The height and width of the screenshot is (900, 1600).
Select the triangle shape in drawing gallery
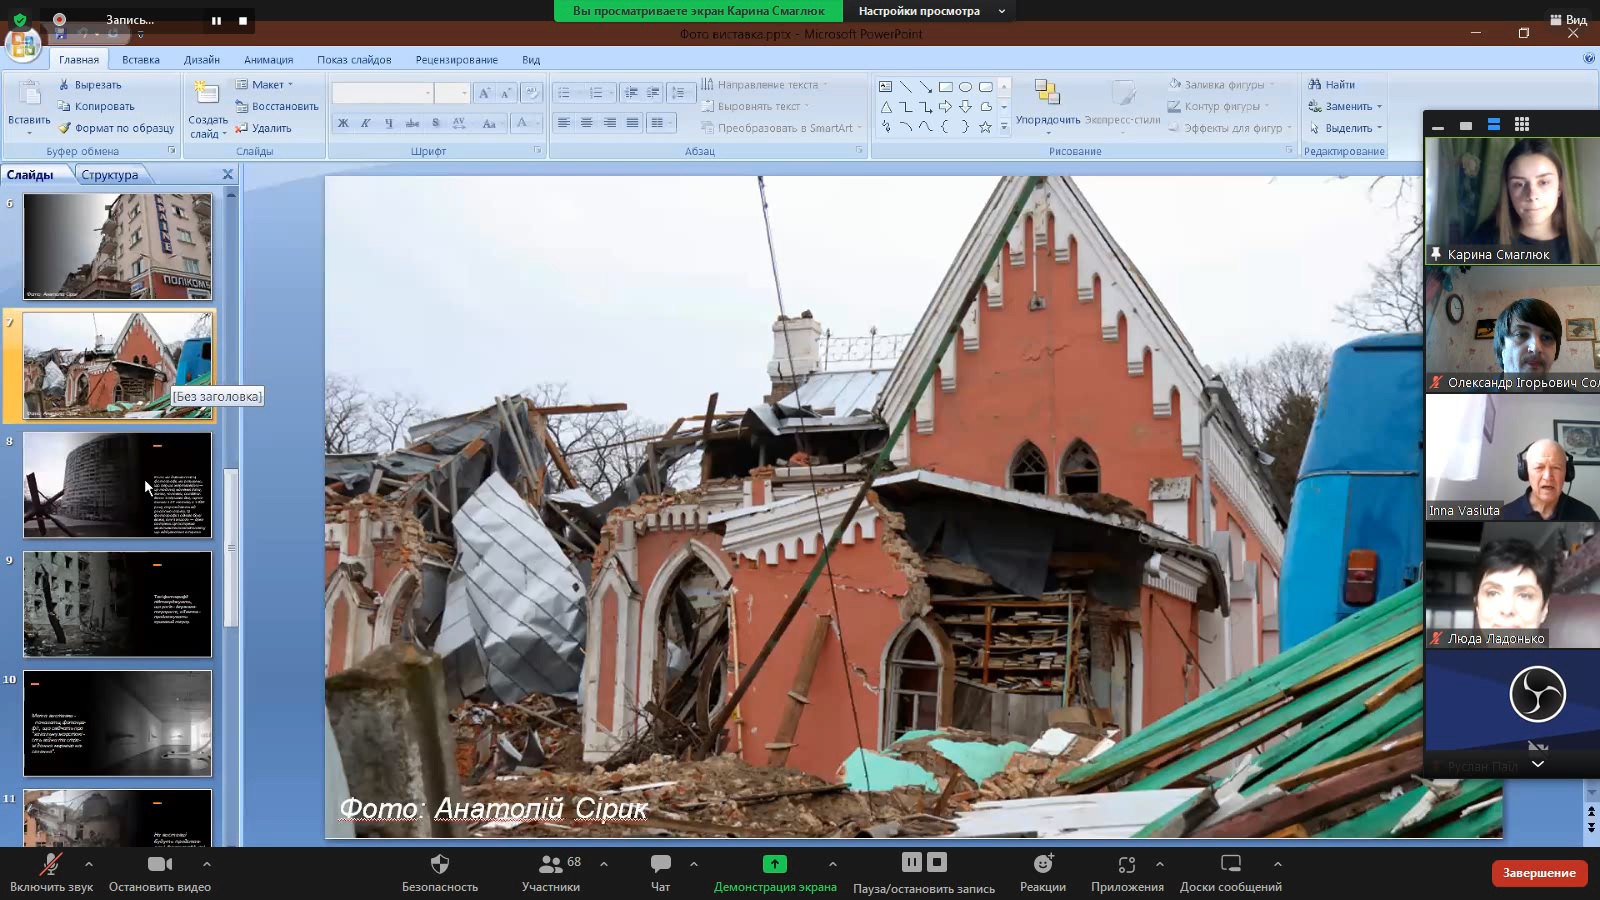point(886,107)
